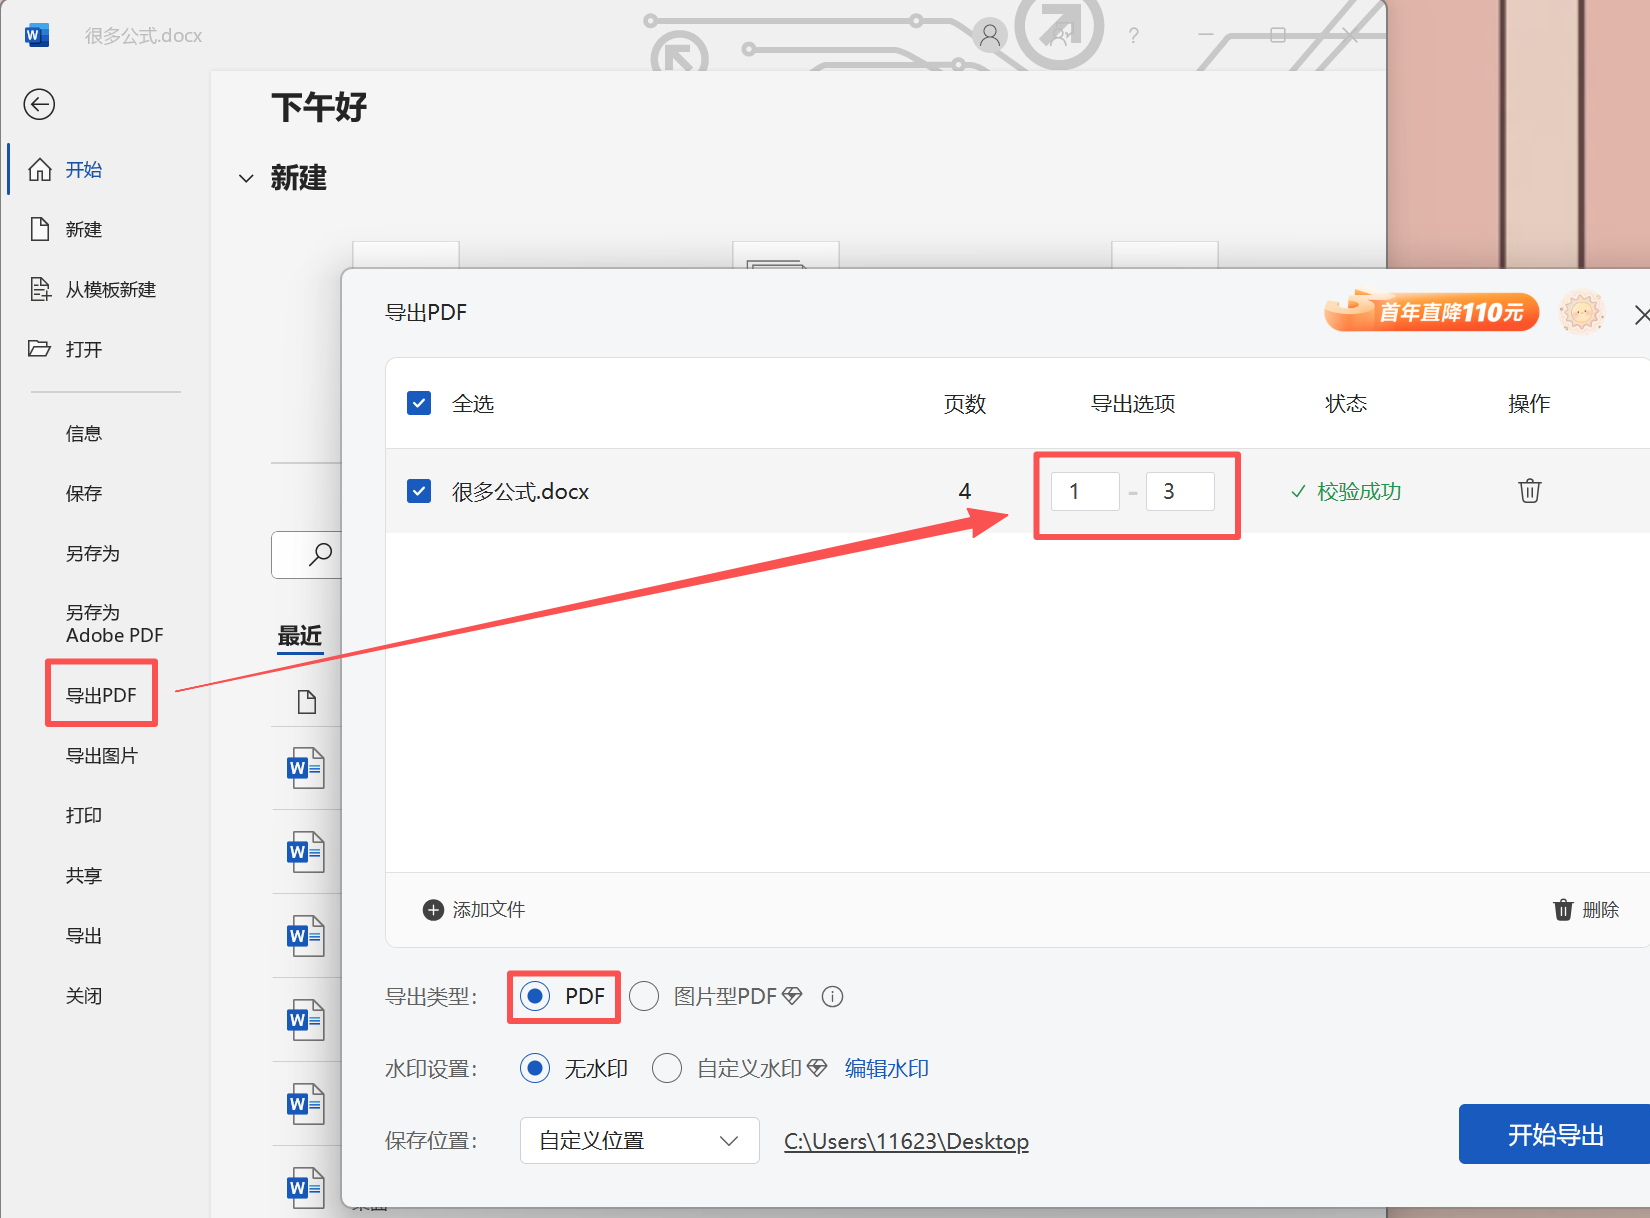Screen dimensions: 1650x1218
Task: Click the 开始导出 button to start exporting
Action: point(1554,1134)
